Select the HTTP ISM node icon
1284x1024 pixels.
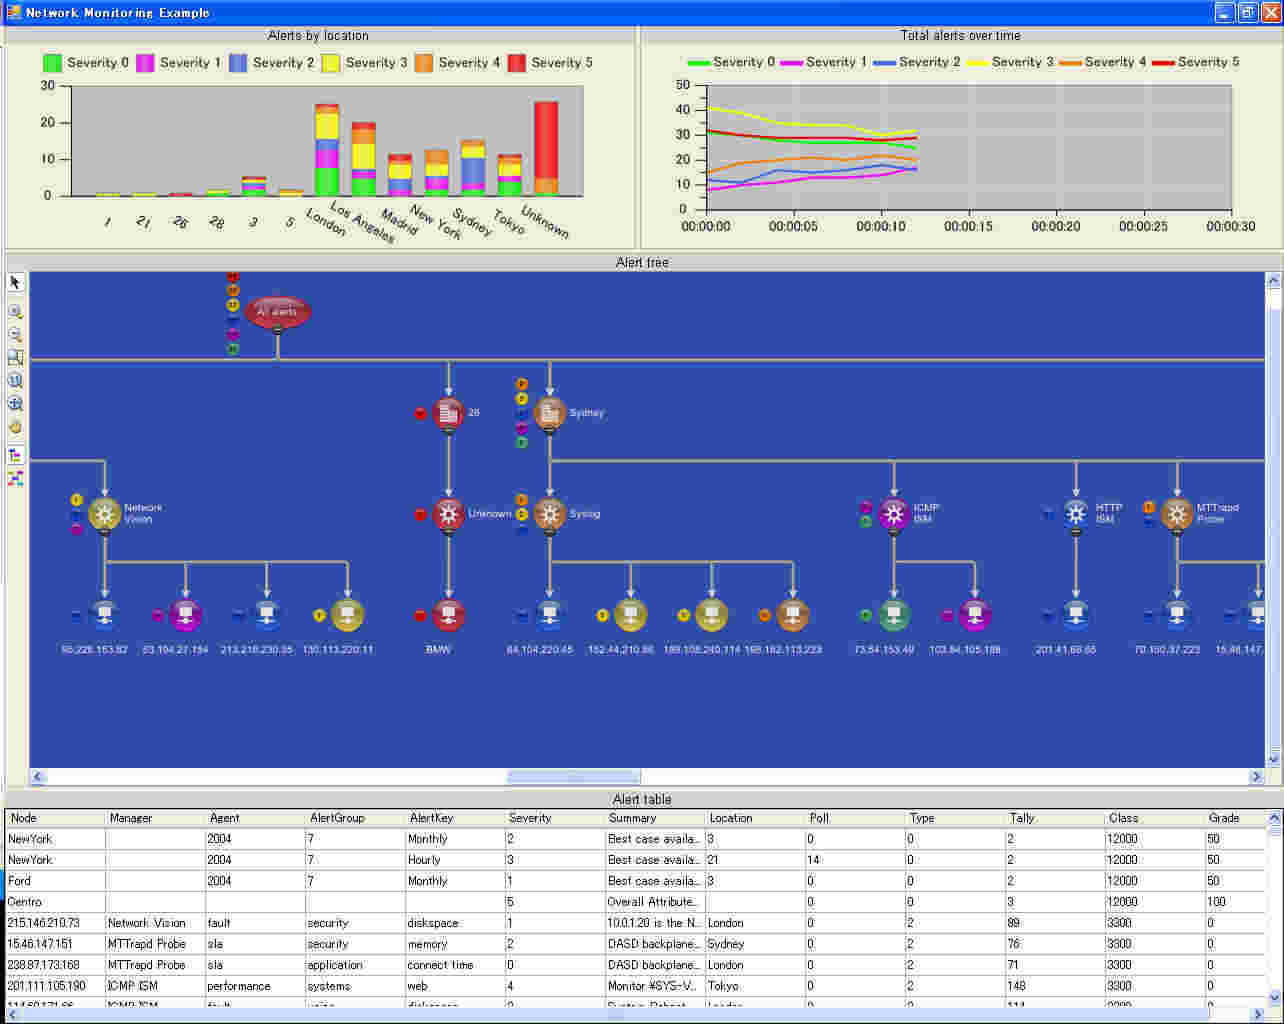(1076, 514)
